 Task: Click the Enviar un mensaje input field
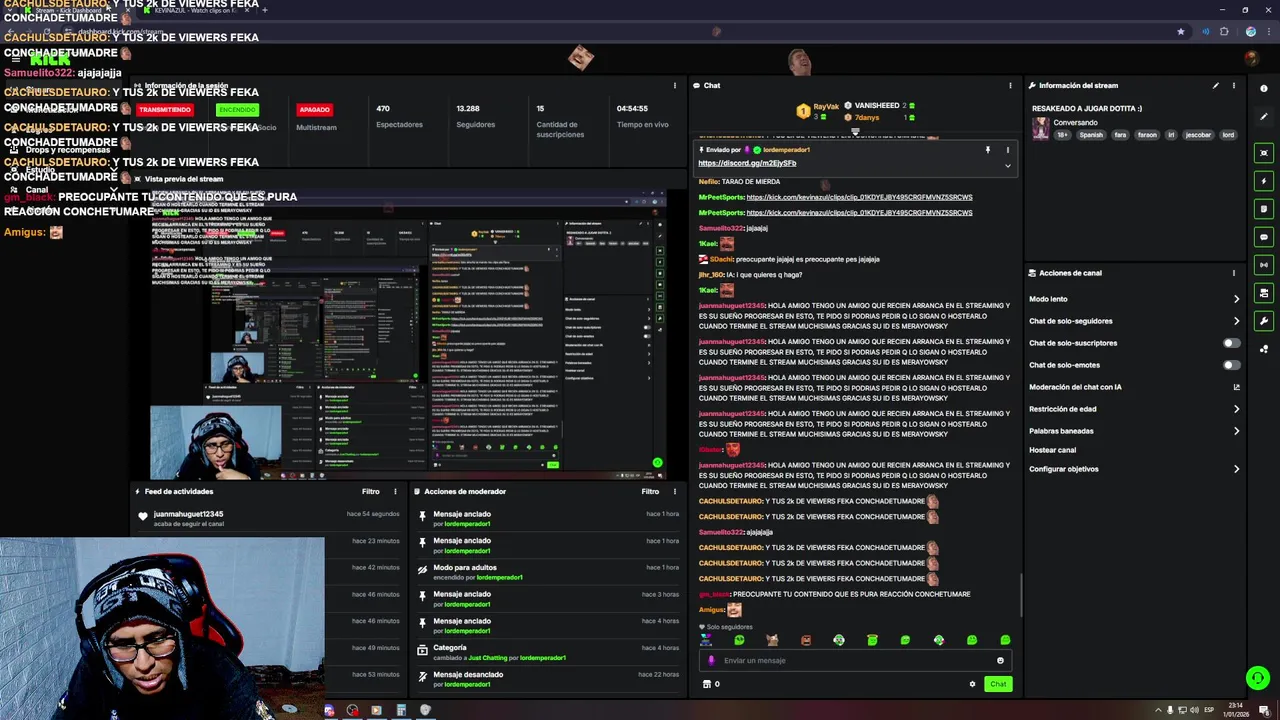click(855, 661)
